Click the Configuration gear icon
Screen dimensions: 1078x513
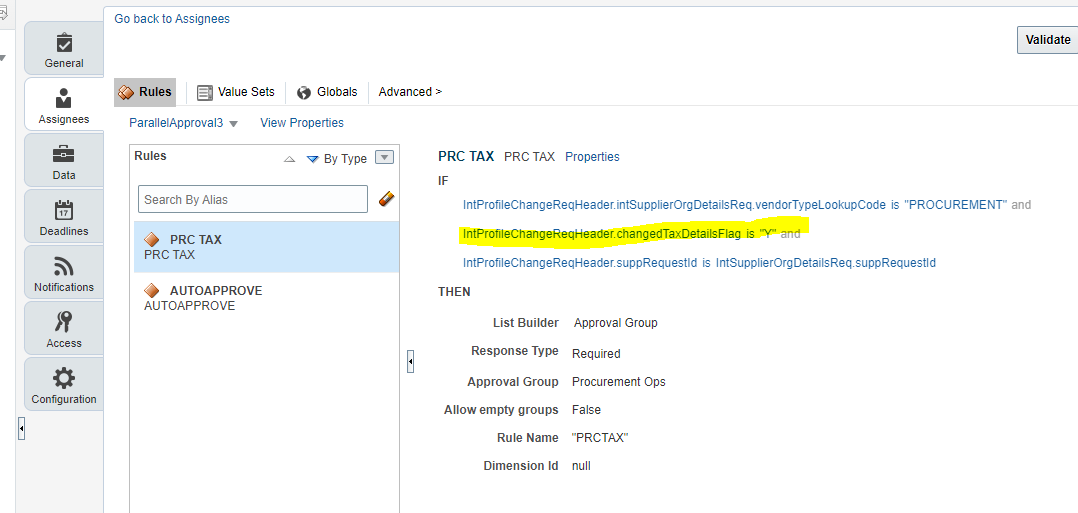[64, 378]
